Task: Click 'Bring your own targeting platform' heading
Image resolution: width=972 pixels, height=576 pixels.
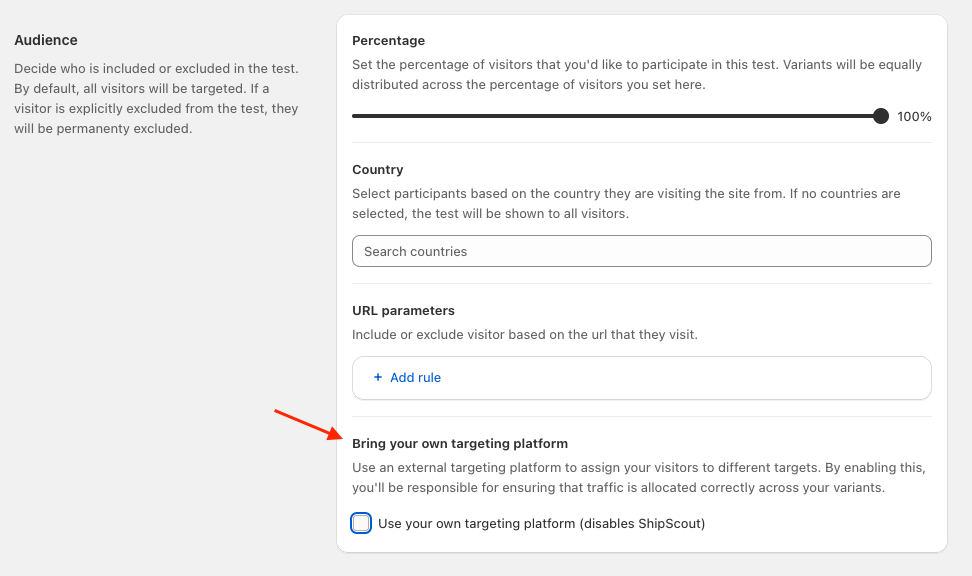Action: pos(460,443)
